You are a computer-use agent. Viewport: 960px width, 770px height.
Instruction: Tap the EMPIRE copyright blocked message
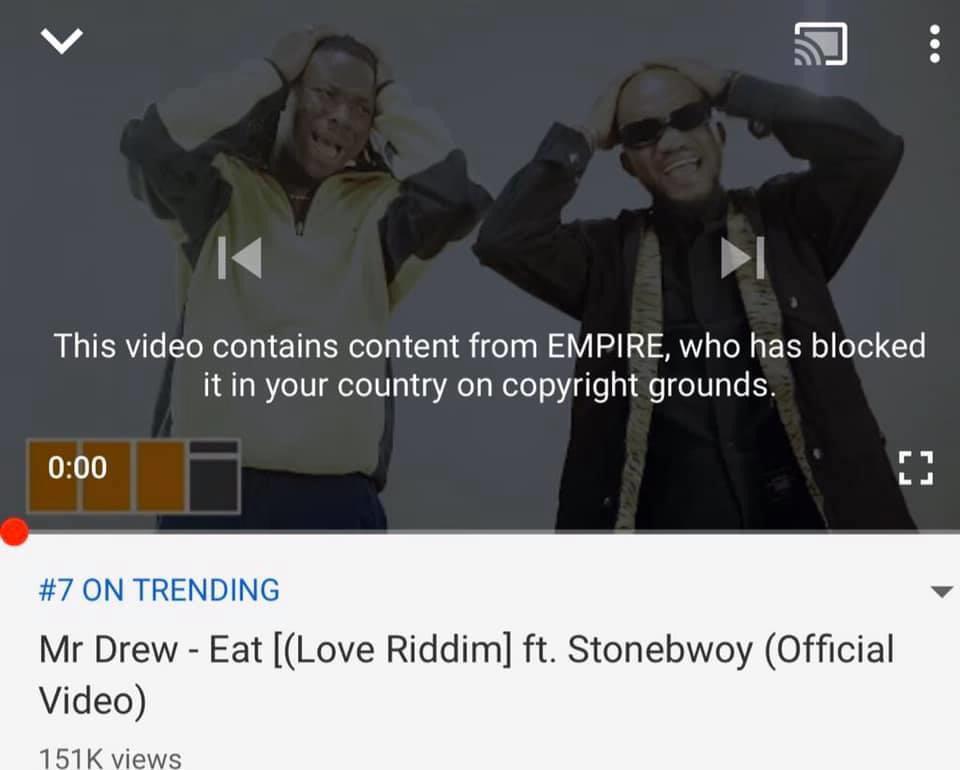(489, 365)
